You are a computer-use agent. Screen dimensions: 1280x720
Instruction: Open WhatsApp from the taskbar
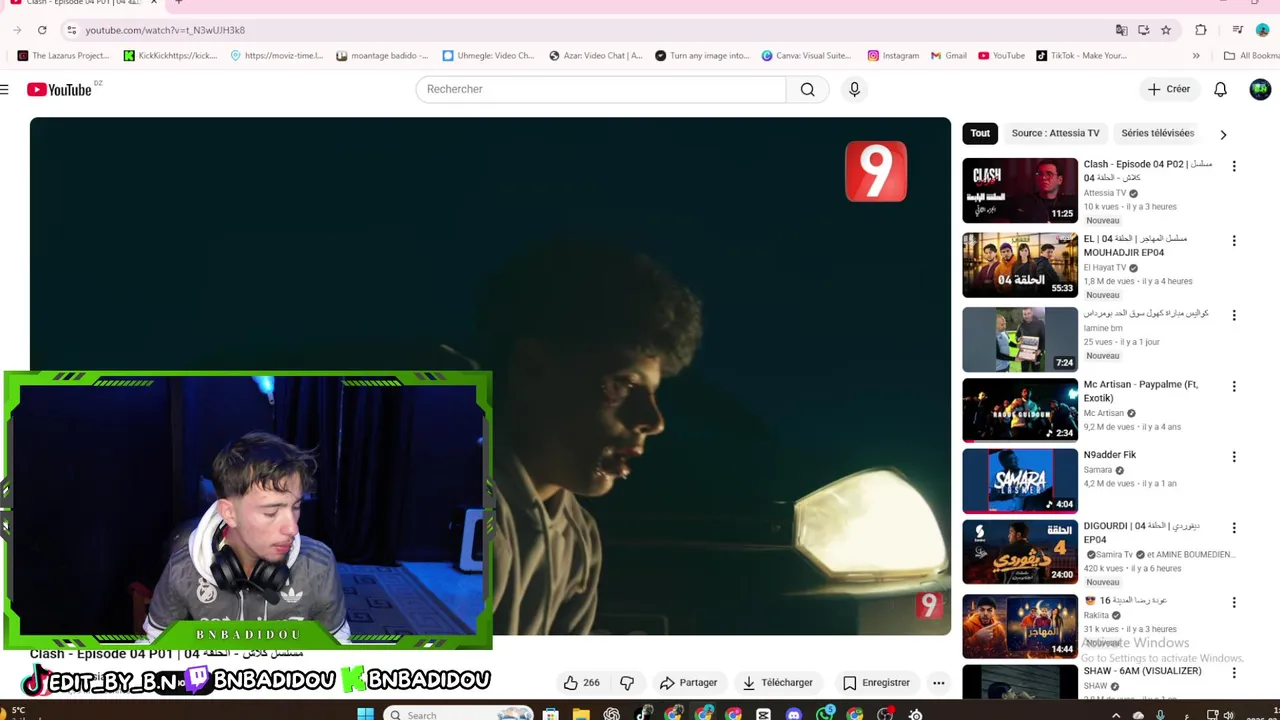click(x=825, y=714)
